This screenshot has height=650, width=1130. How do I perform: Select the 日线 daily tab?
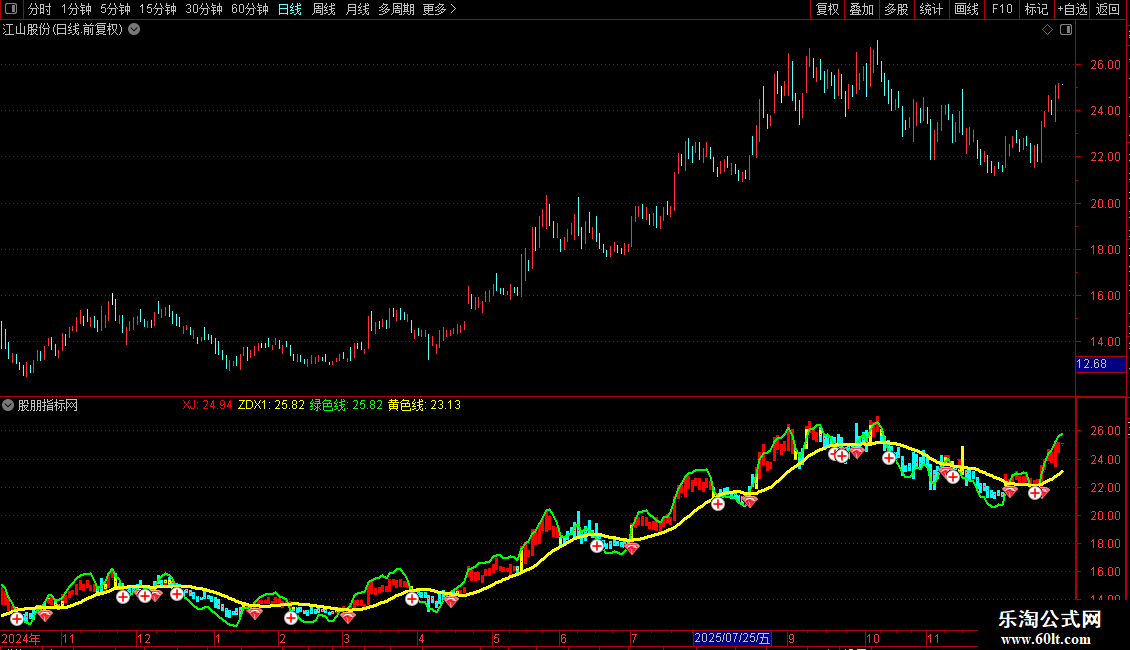pyautogui.click(x=290, y=9)
